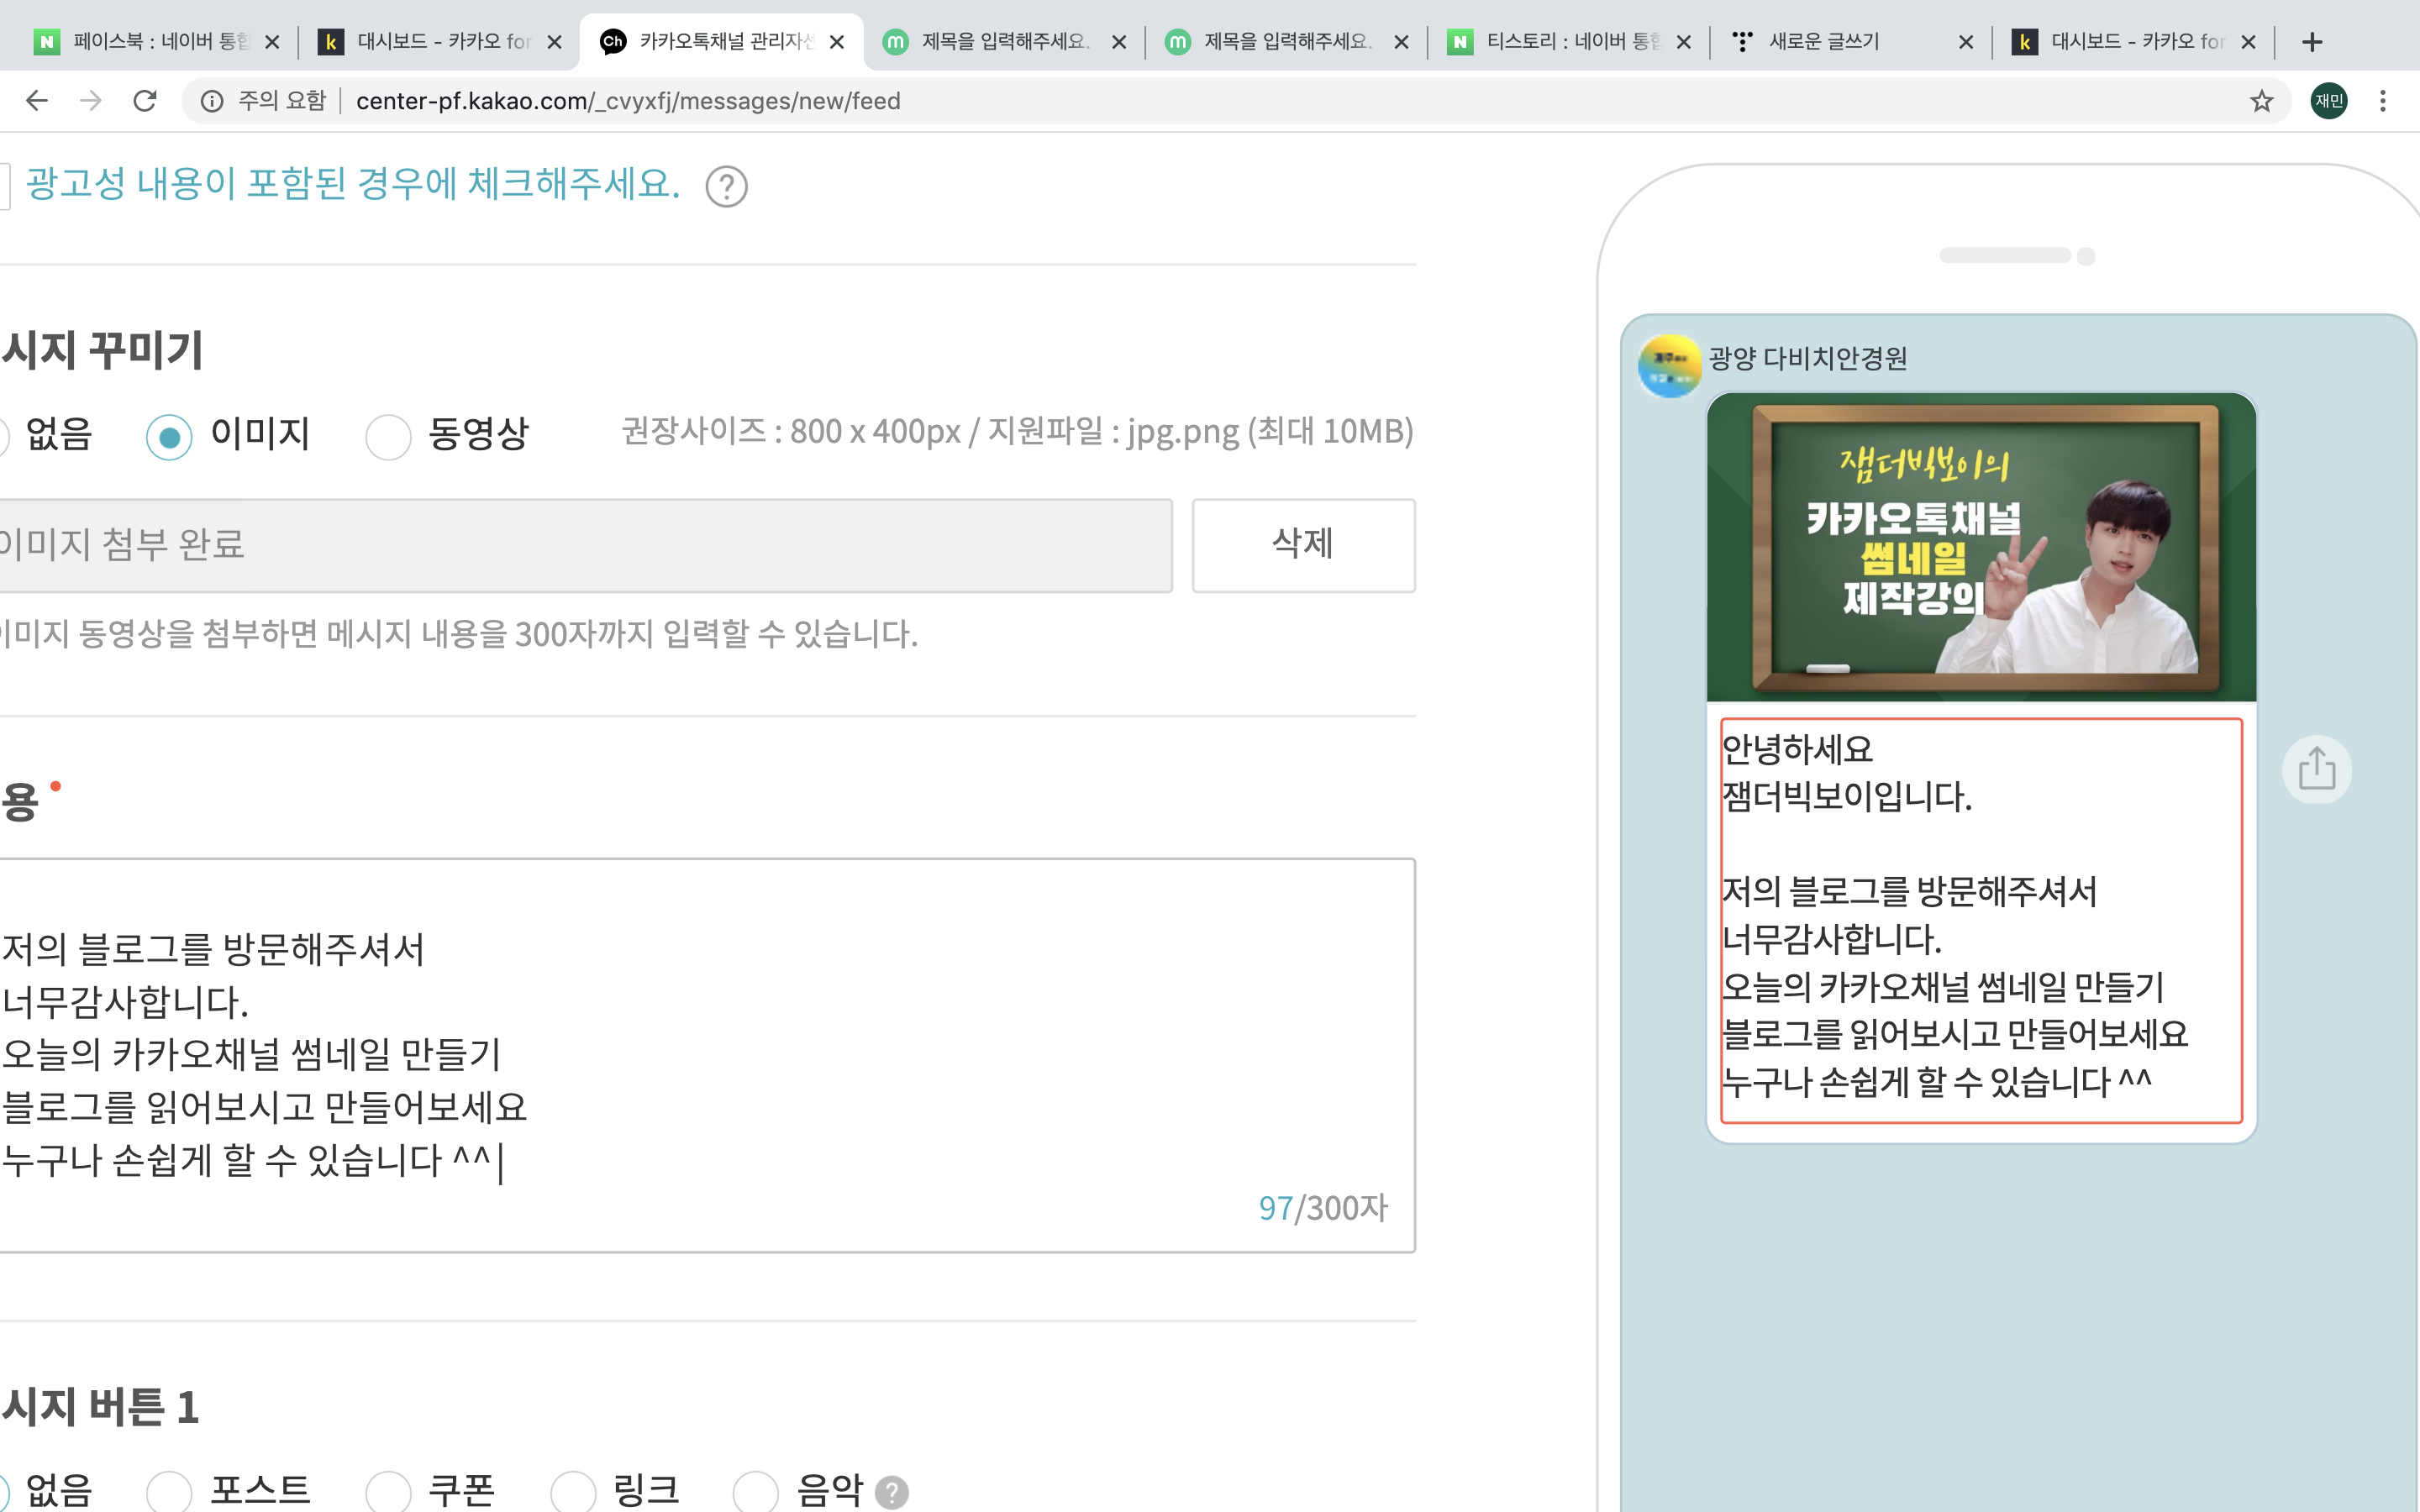Image resolution: width=2420 pixels, height=1512 pixels.
Task: Reload the page with the refresh icon
Action: coord(145,101)
